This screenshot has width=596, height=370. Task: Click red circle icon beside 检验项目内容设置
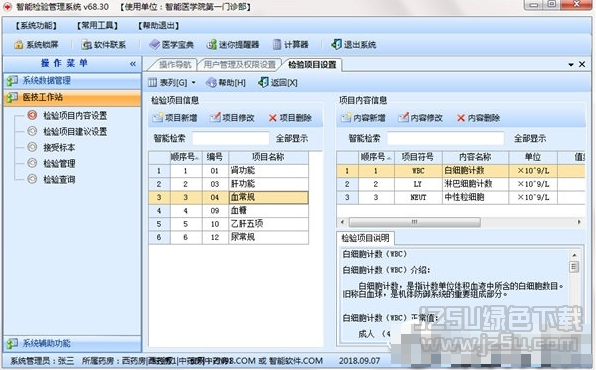pos(32,115)
